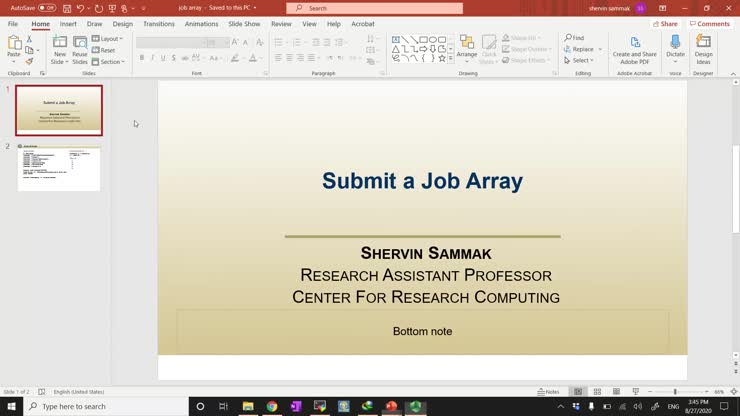
Task: Open the Reuse Slides pane
Action: coord(80,50)
